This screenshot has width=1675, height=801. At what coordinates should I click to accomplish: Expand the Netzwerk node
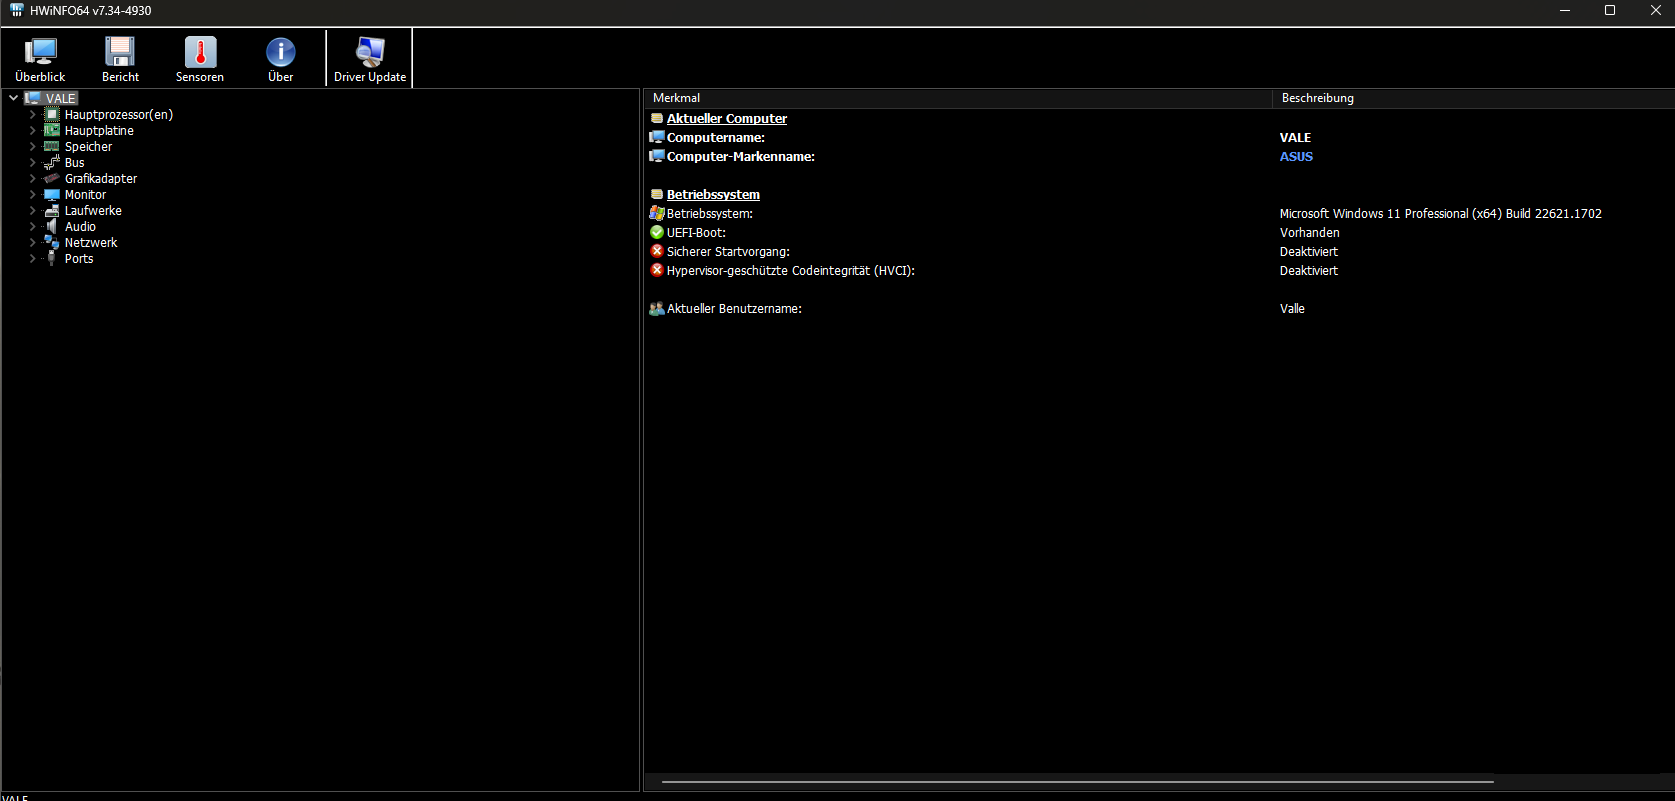32,242
